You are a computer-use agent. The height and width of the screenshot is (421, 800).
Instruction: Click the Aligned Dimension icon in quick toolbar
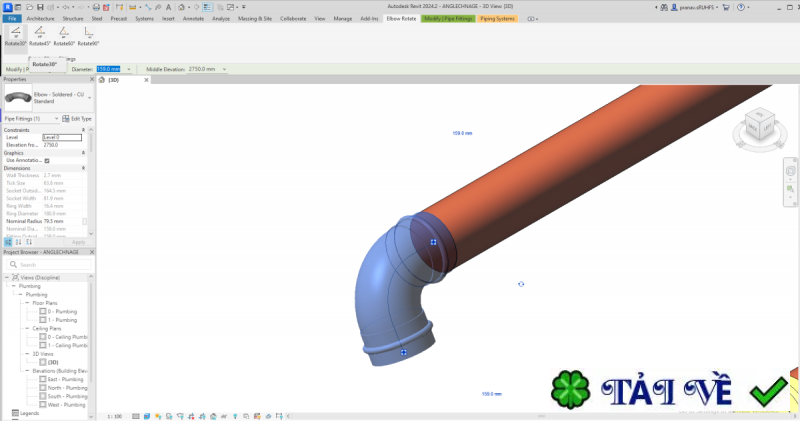(148, 7)
